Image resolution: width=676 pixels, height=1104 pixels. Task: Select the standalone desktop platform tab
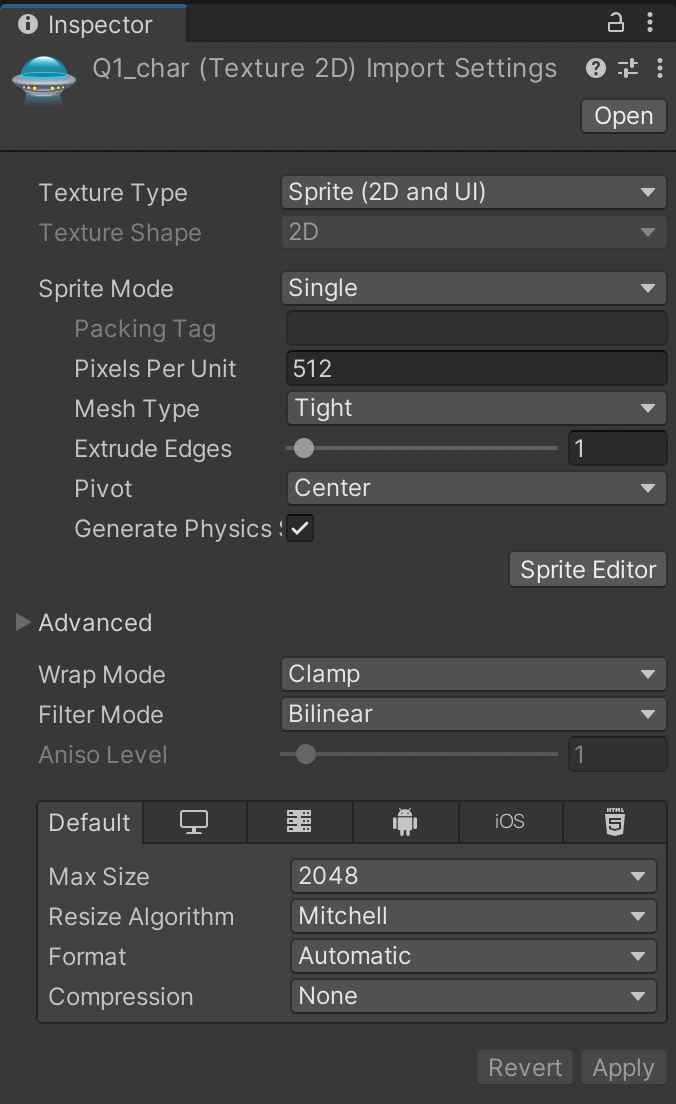point(194,822)
